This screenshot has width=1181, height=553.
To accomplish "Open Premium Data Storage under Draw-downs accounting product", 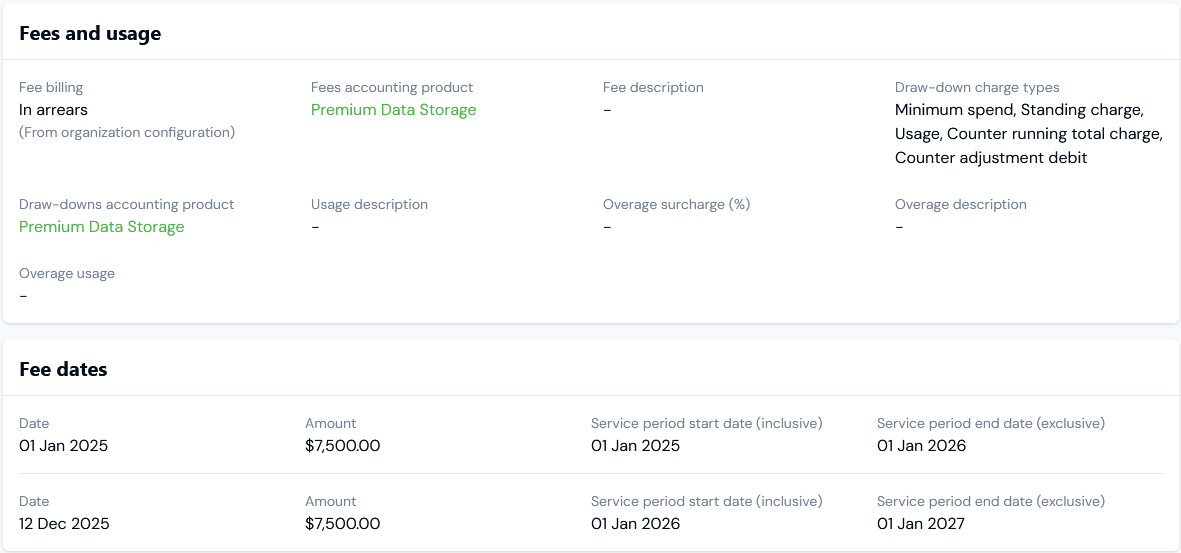I will [102, 227].
